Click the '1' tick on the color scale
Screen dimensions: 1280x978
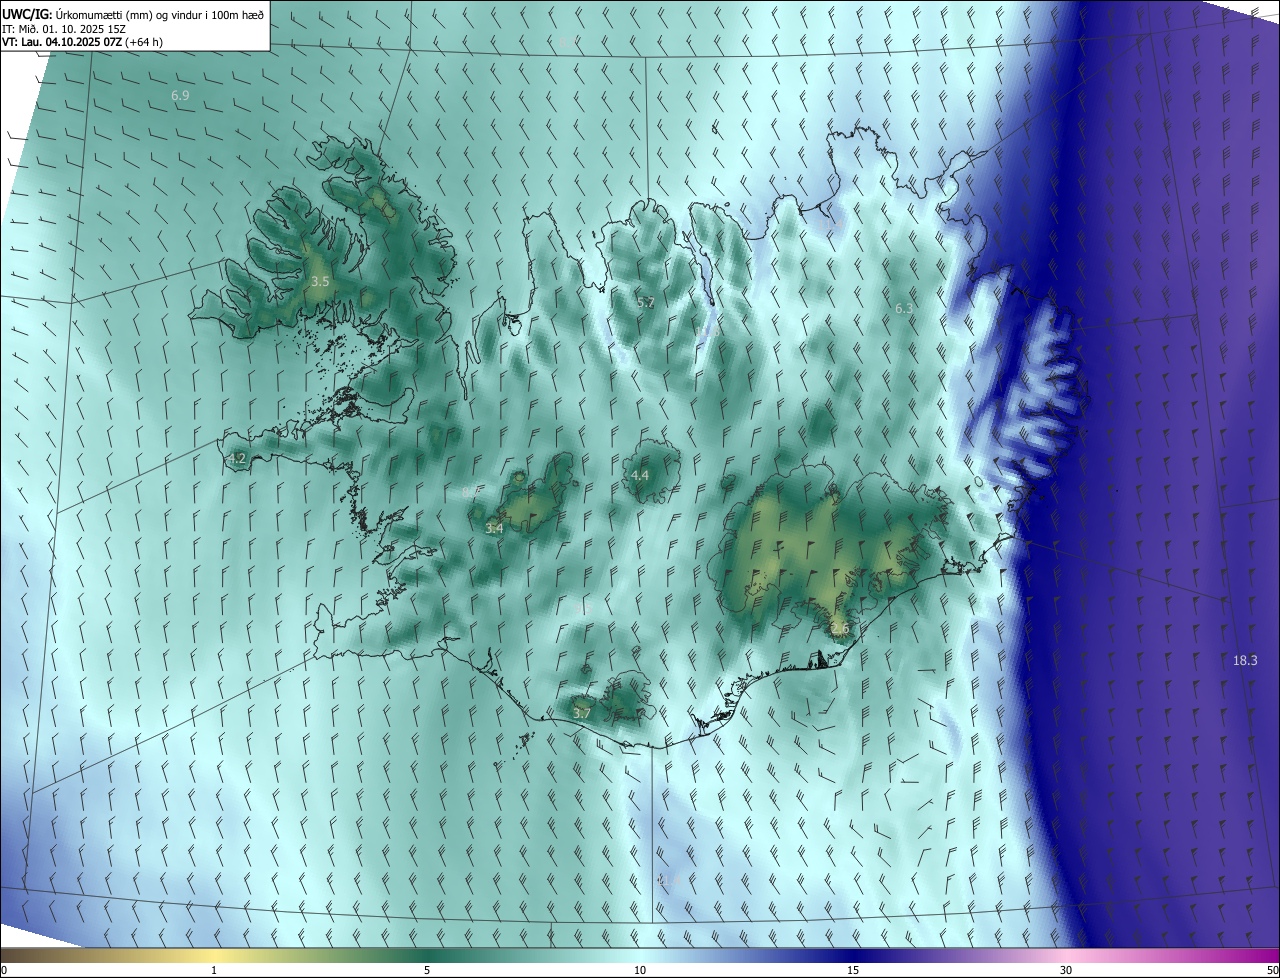[214, 971]
